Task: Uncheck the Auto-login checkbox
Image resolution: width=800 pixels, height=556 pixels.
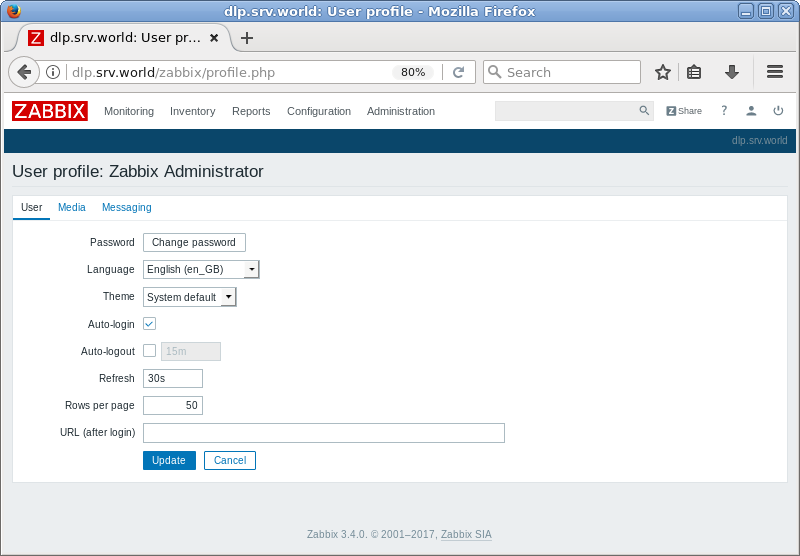Action: pyautogui.click(x=149, y=324)
